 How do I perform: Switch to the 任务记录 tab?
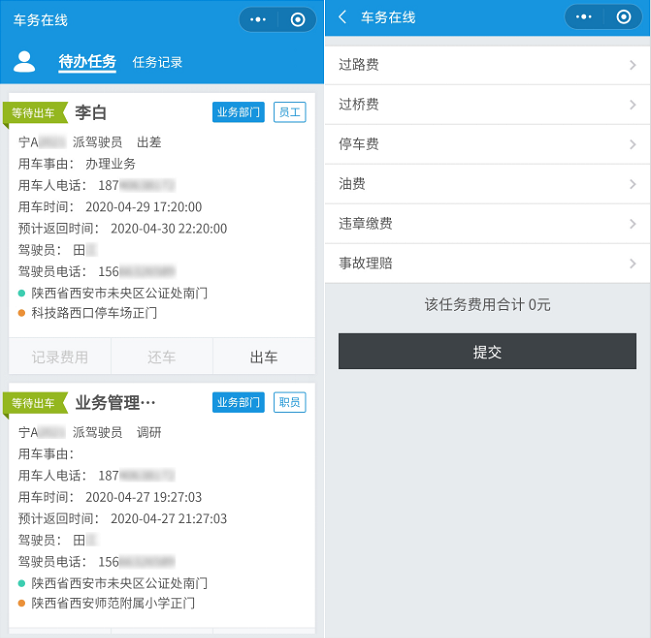158,62
